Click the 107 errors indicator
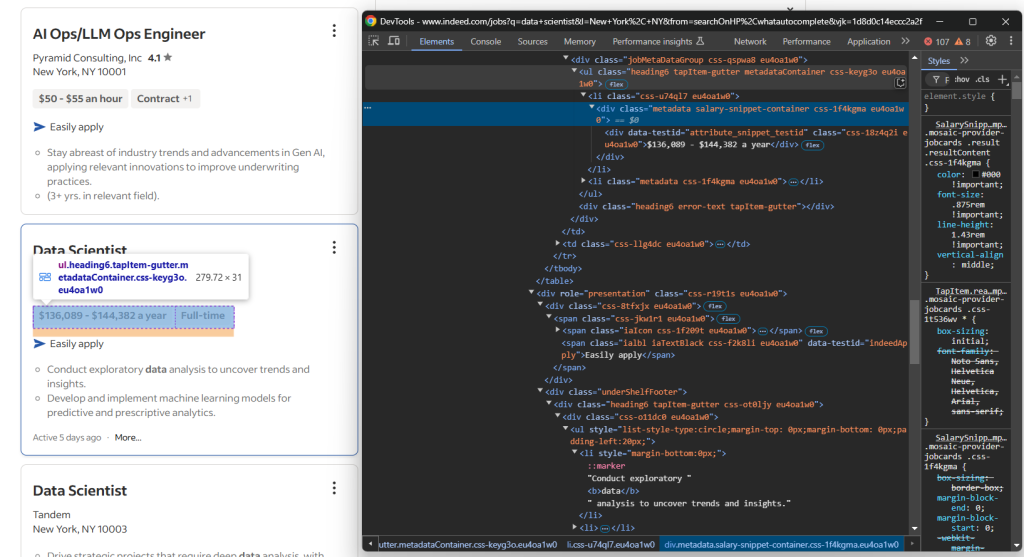Image resolution: width=1024 pixels, height=557 pixels. (936, 41)
